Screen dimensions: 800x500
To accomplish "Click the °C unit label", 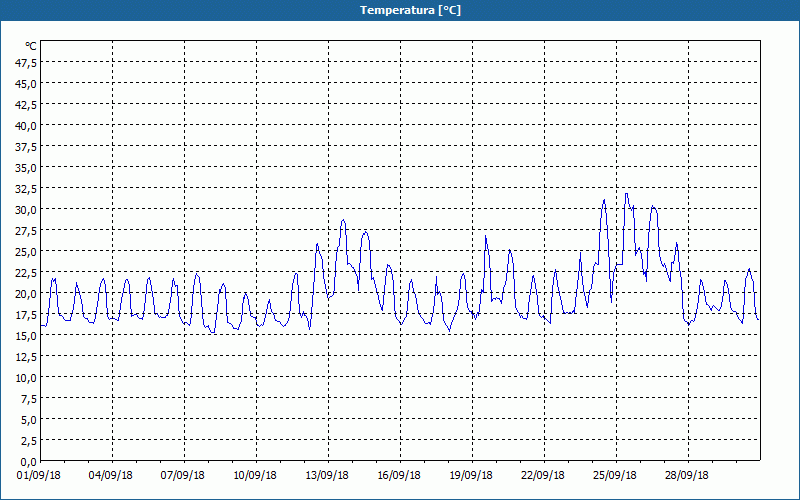I will click(31, 46).
